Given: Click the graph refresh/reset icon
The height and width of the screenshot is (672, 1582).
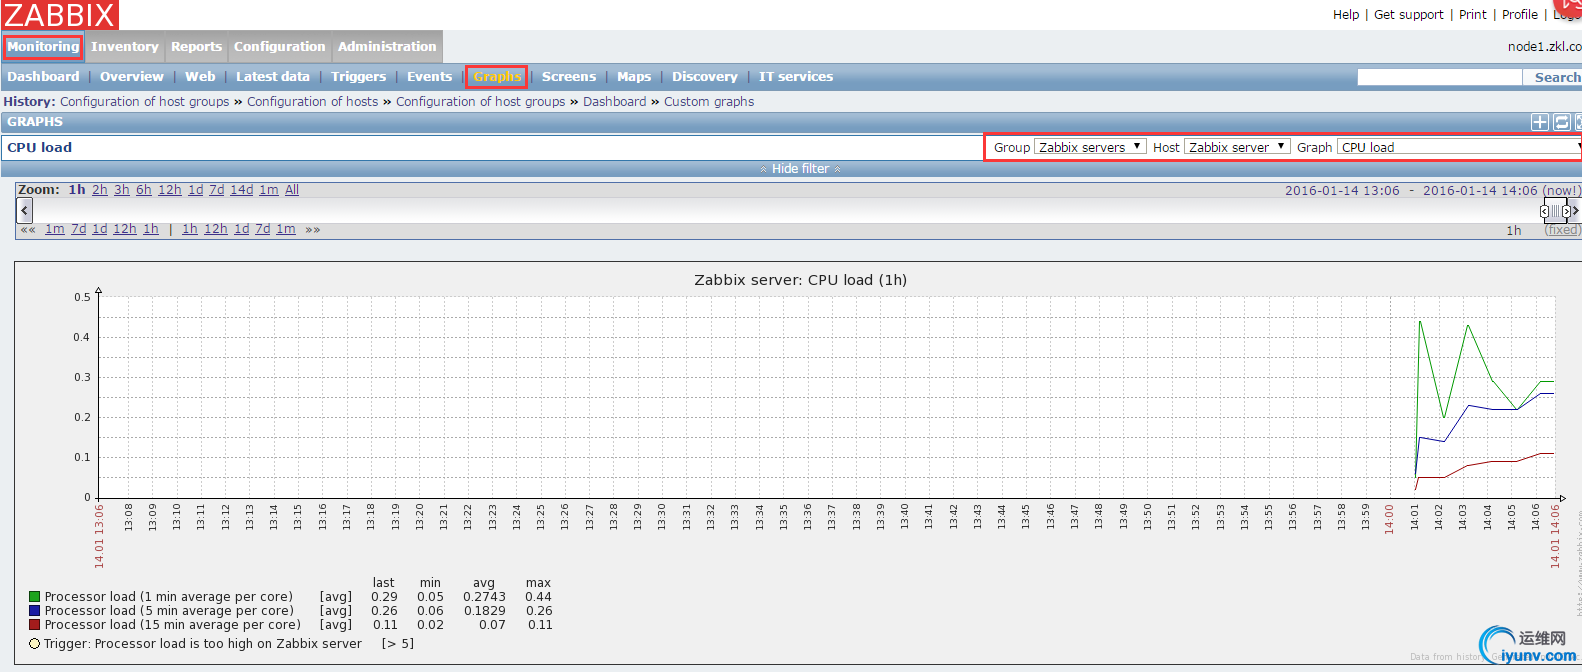Looking at the screenshot, I should 1562,122.
